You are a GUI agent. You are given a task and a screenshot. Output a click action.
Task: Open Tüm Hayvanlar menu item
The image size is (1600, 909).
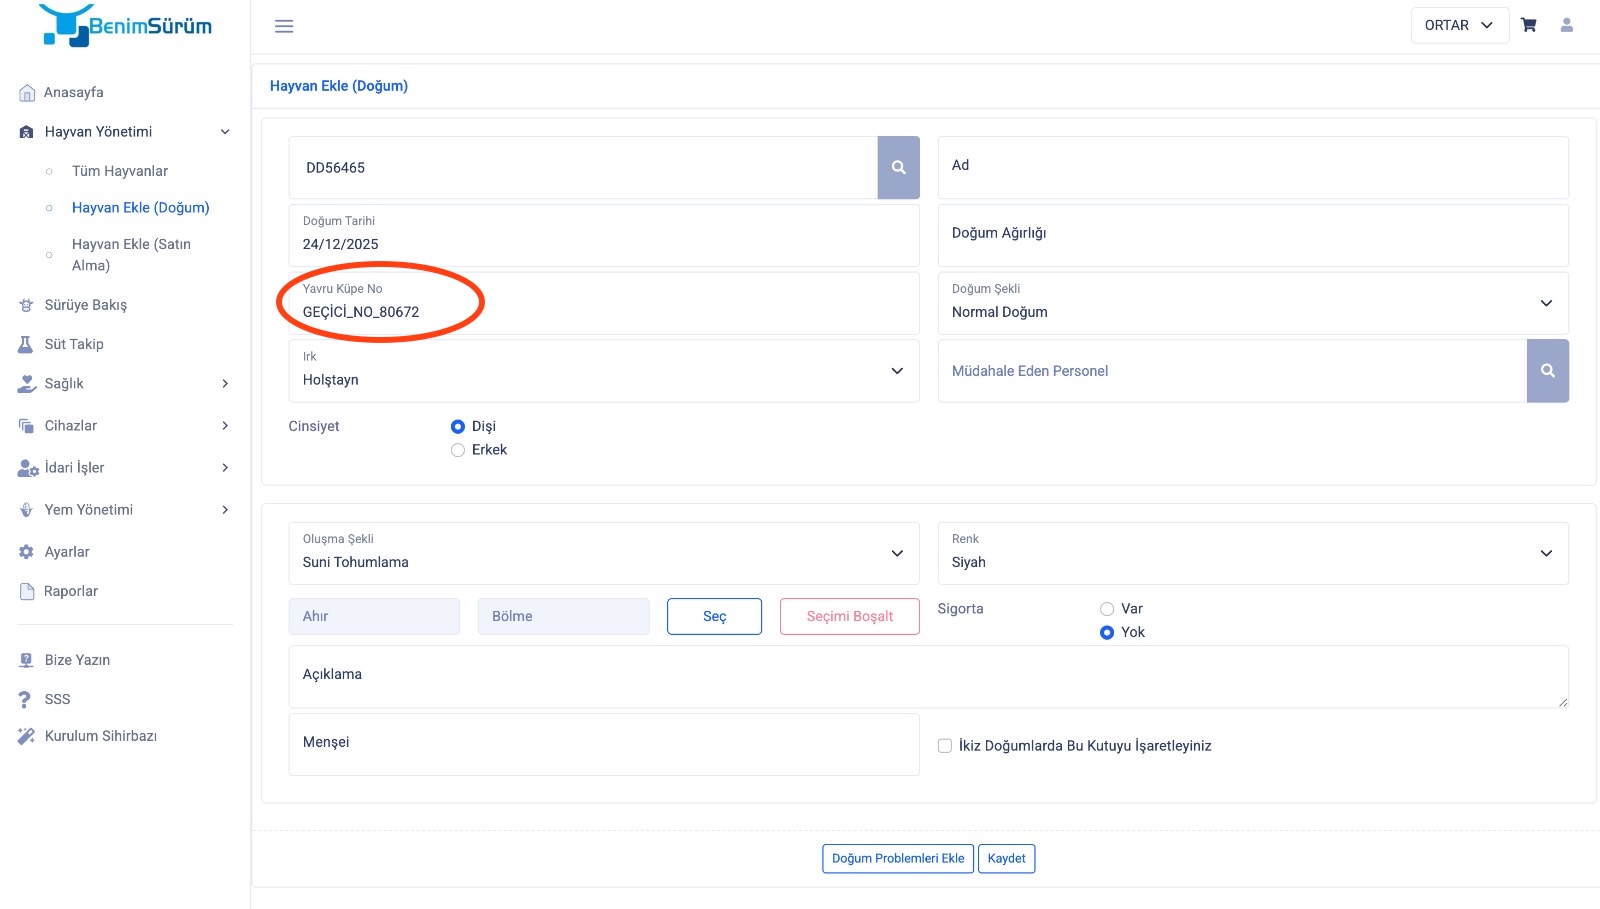(x=120, y=171)
